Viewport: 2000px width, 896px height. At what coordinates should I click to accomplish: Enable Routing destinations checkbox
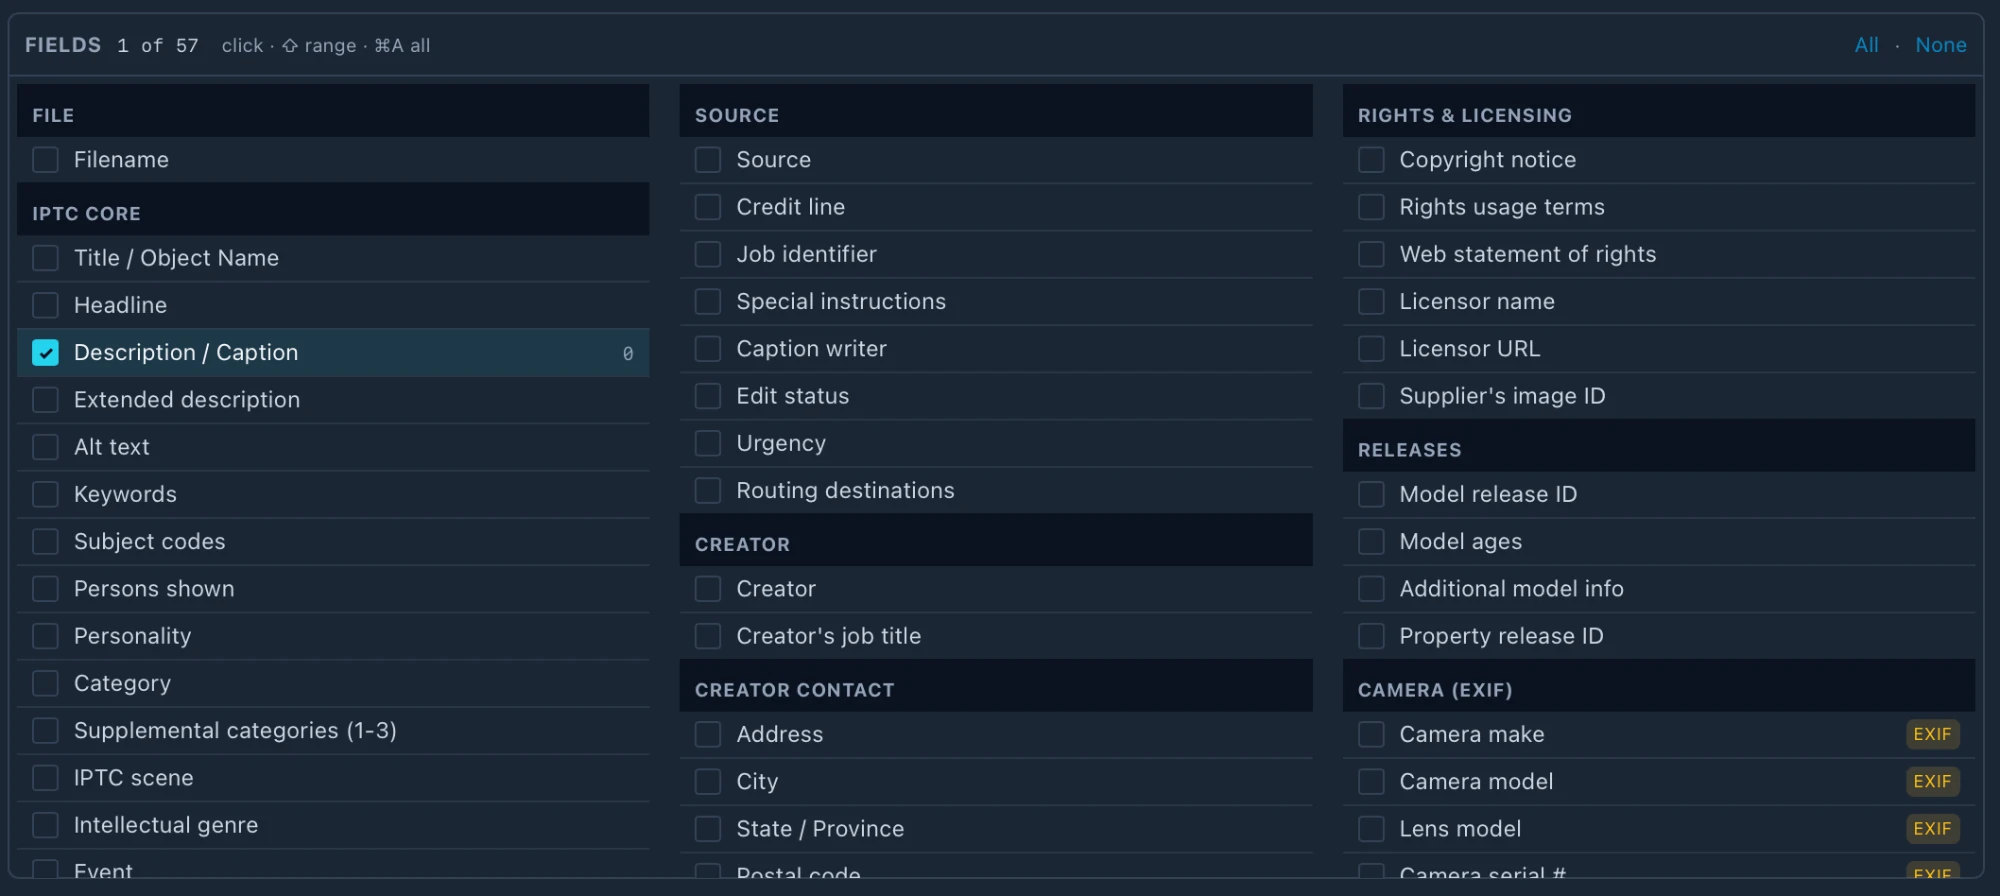708,491
